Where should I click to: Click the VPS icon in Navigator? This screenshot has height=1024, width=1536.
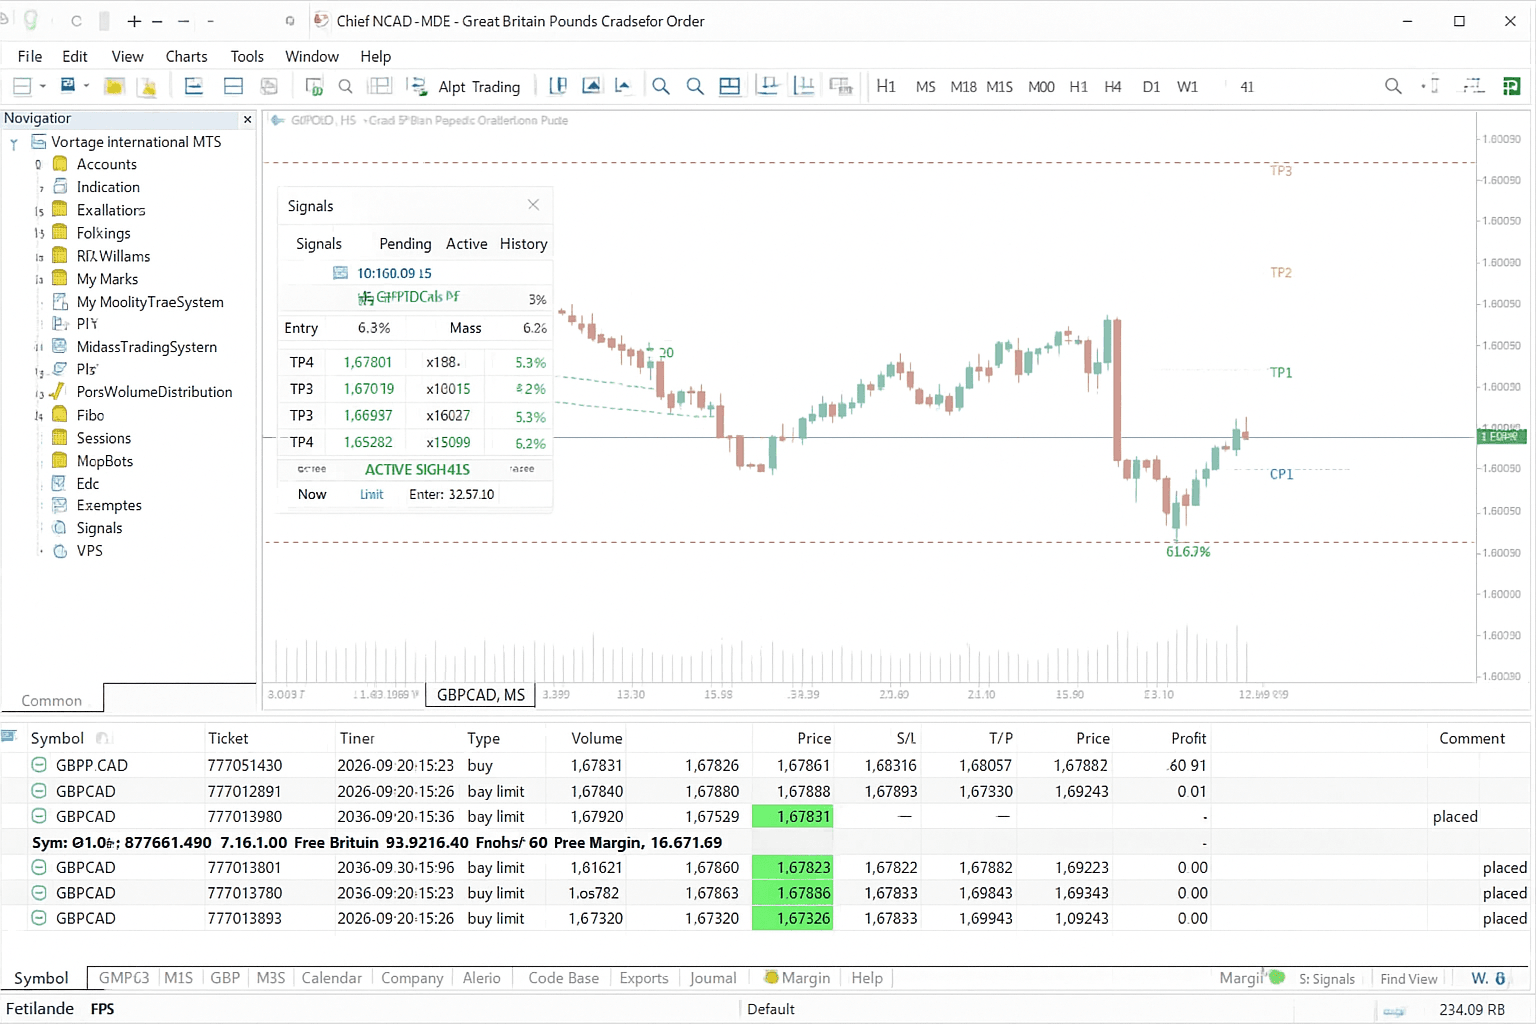click(59, 551)
